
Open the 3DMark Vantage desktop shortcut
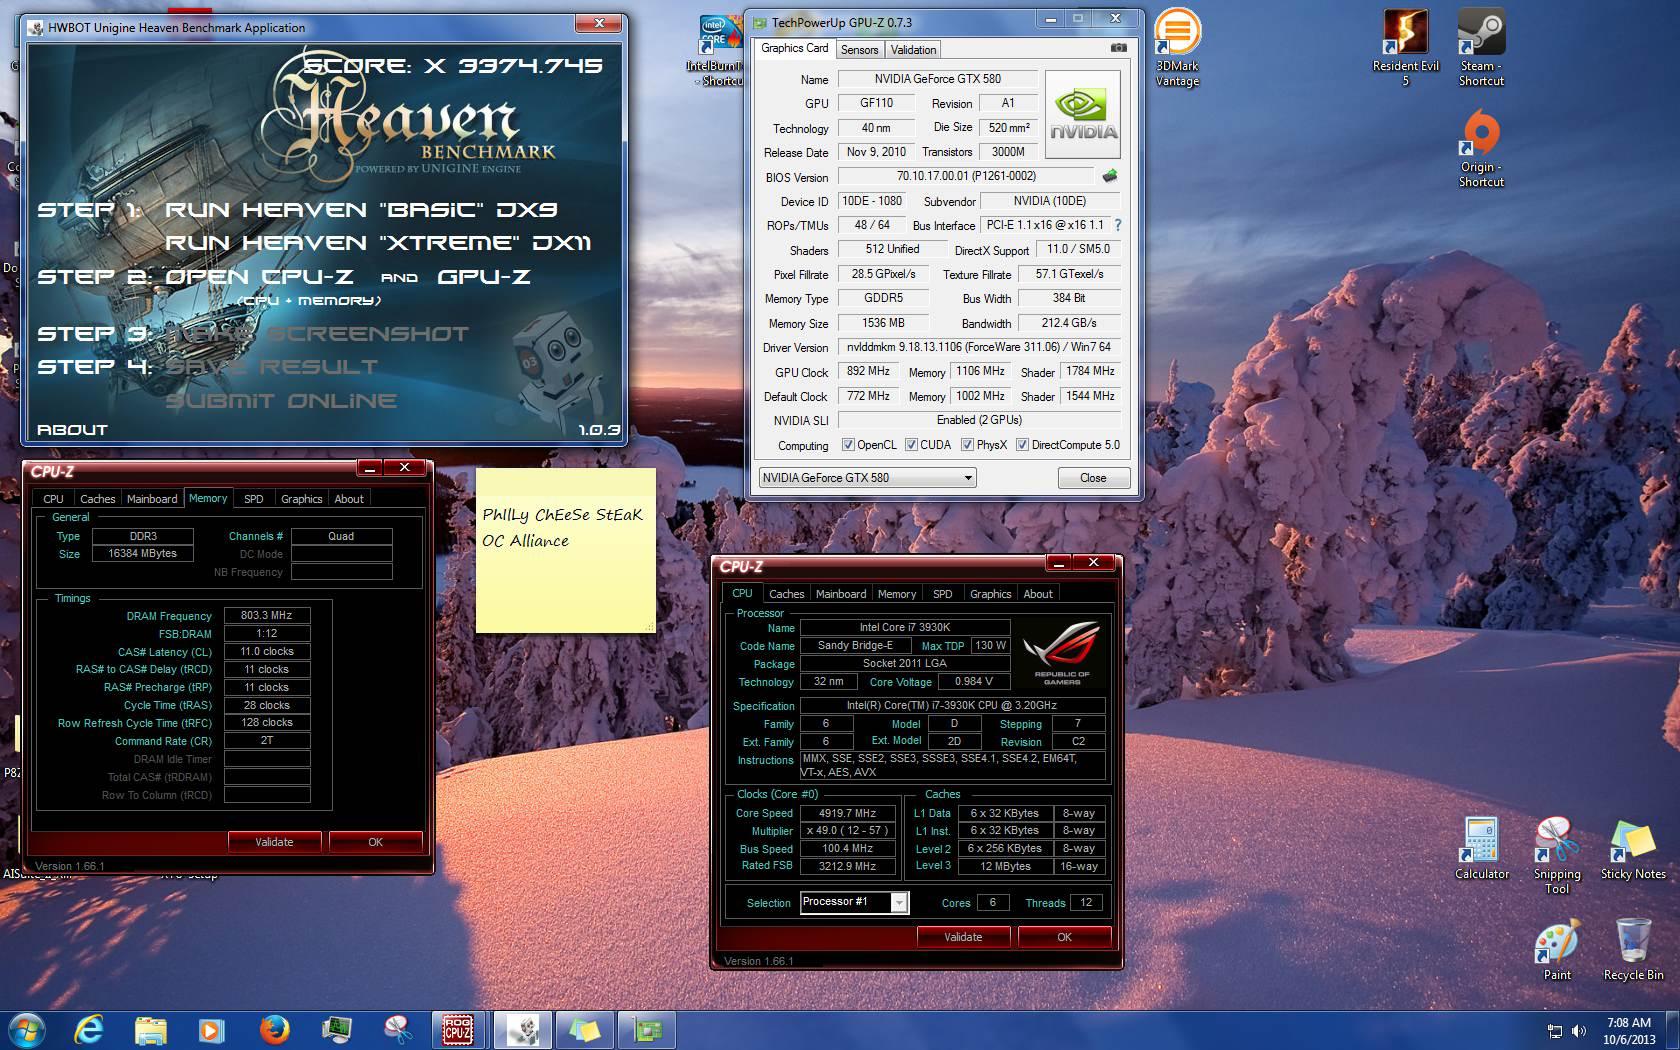[x=1177, y=47]
